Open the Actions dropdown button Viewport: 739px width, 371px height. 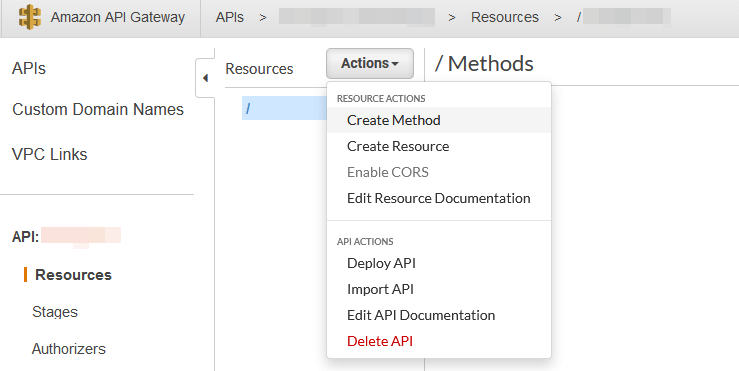pyautogui.click(x=370, y=63)
